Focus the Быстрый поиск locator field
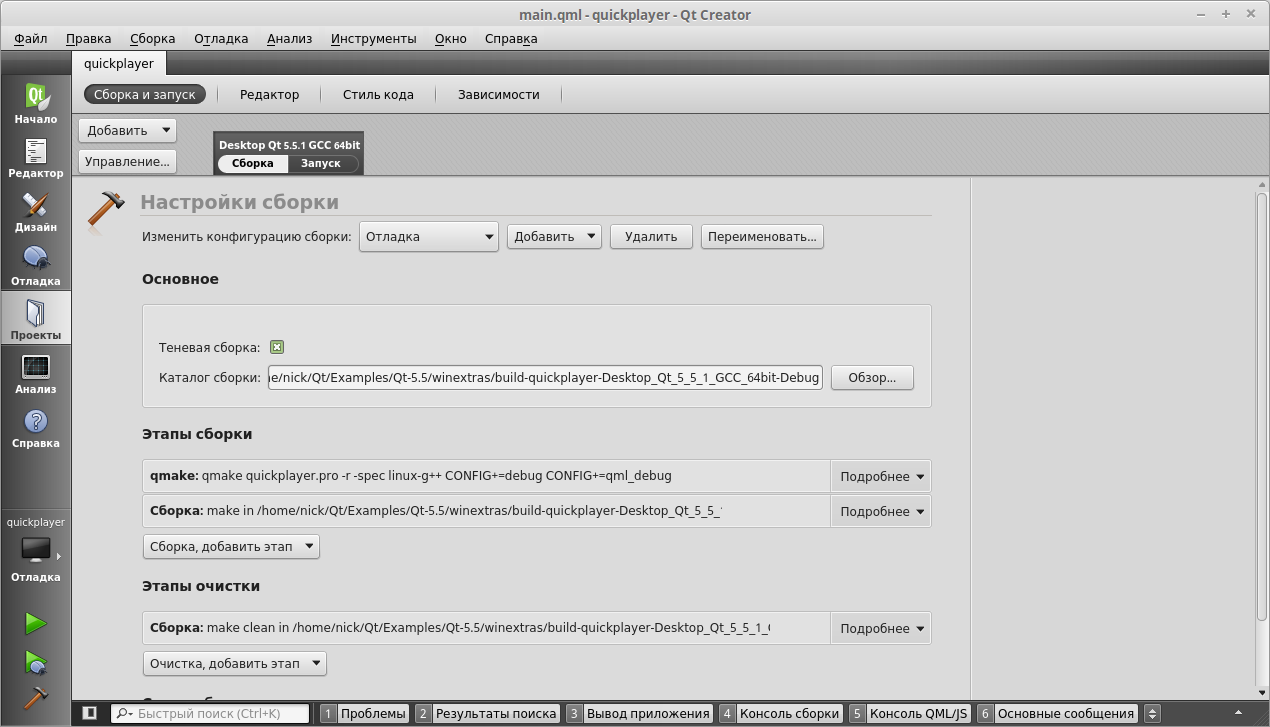1270x727 pixels. pos(210,713)
